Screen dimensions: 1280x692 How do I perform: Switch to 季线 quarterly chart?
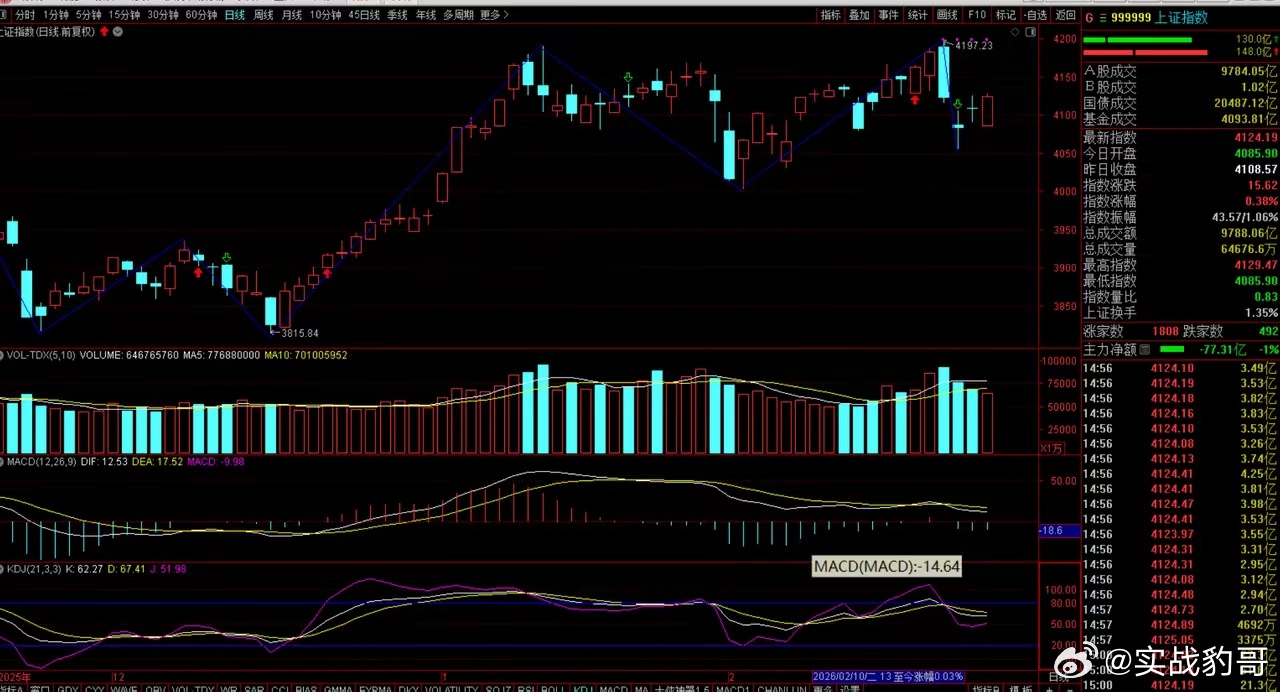click(397, 15)
